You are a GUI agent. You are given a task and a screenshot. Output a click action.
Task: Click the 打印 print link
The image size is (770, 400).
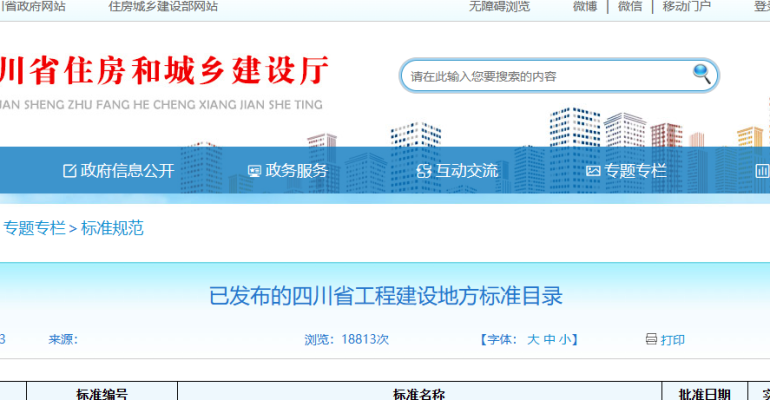(x=673, y=340)
